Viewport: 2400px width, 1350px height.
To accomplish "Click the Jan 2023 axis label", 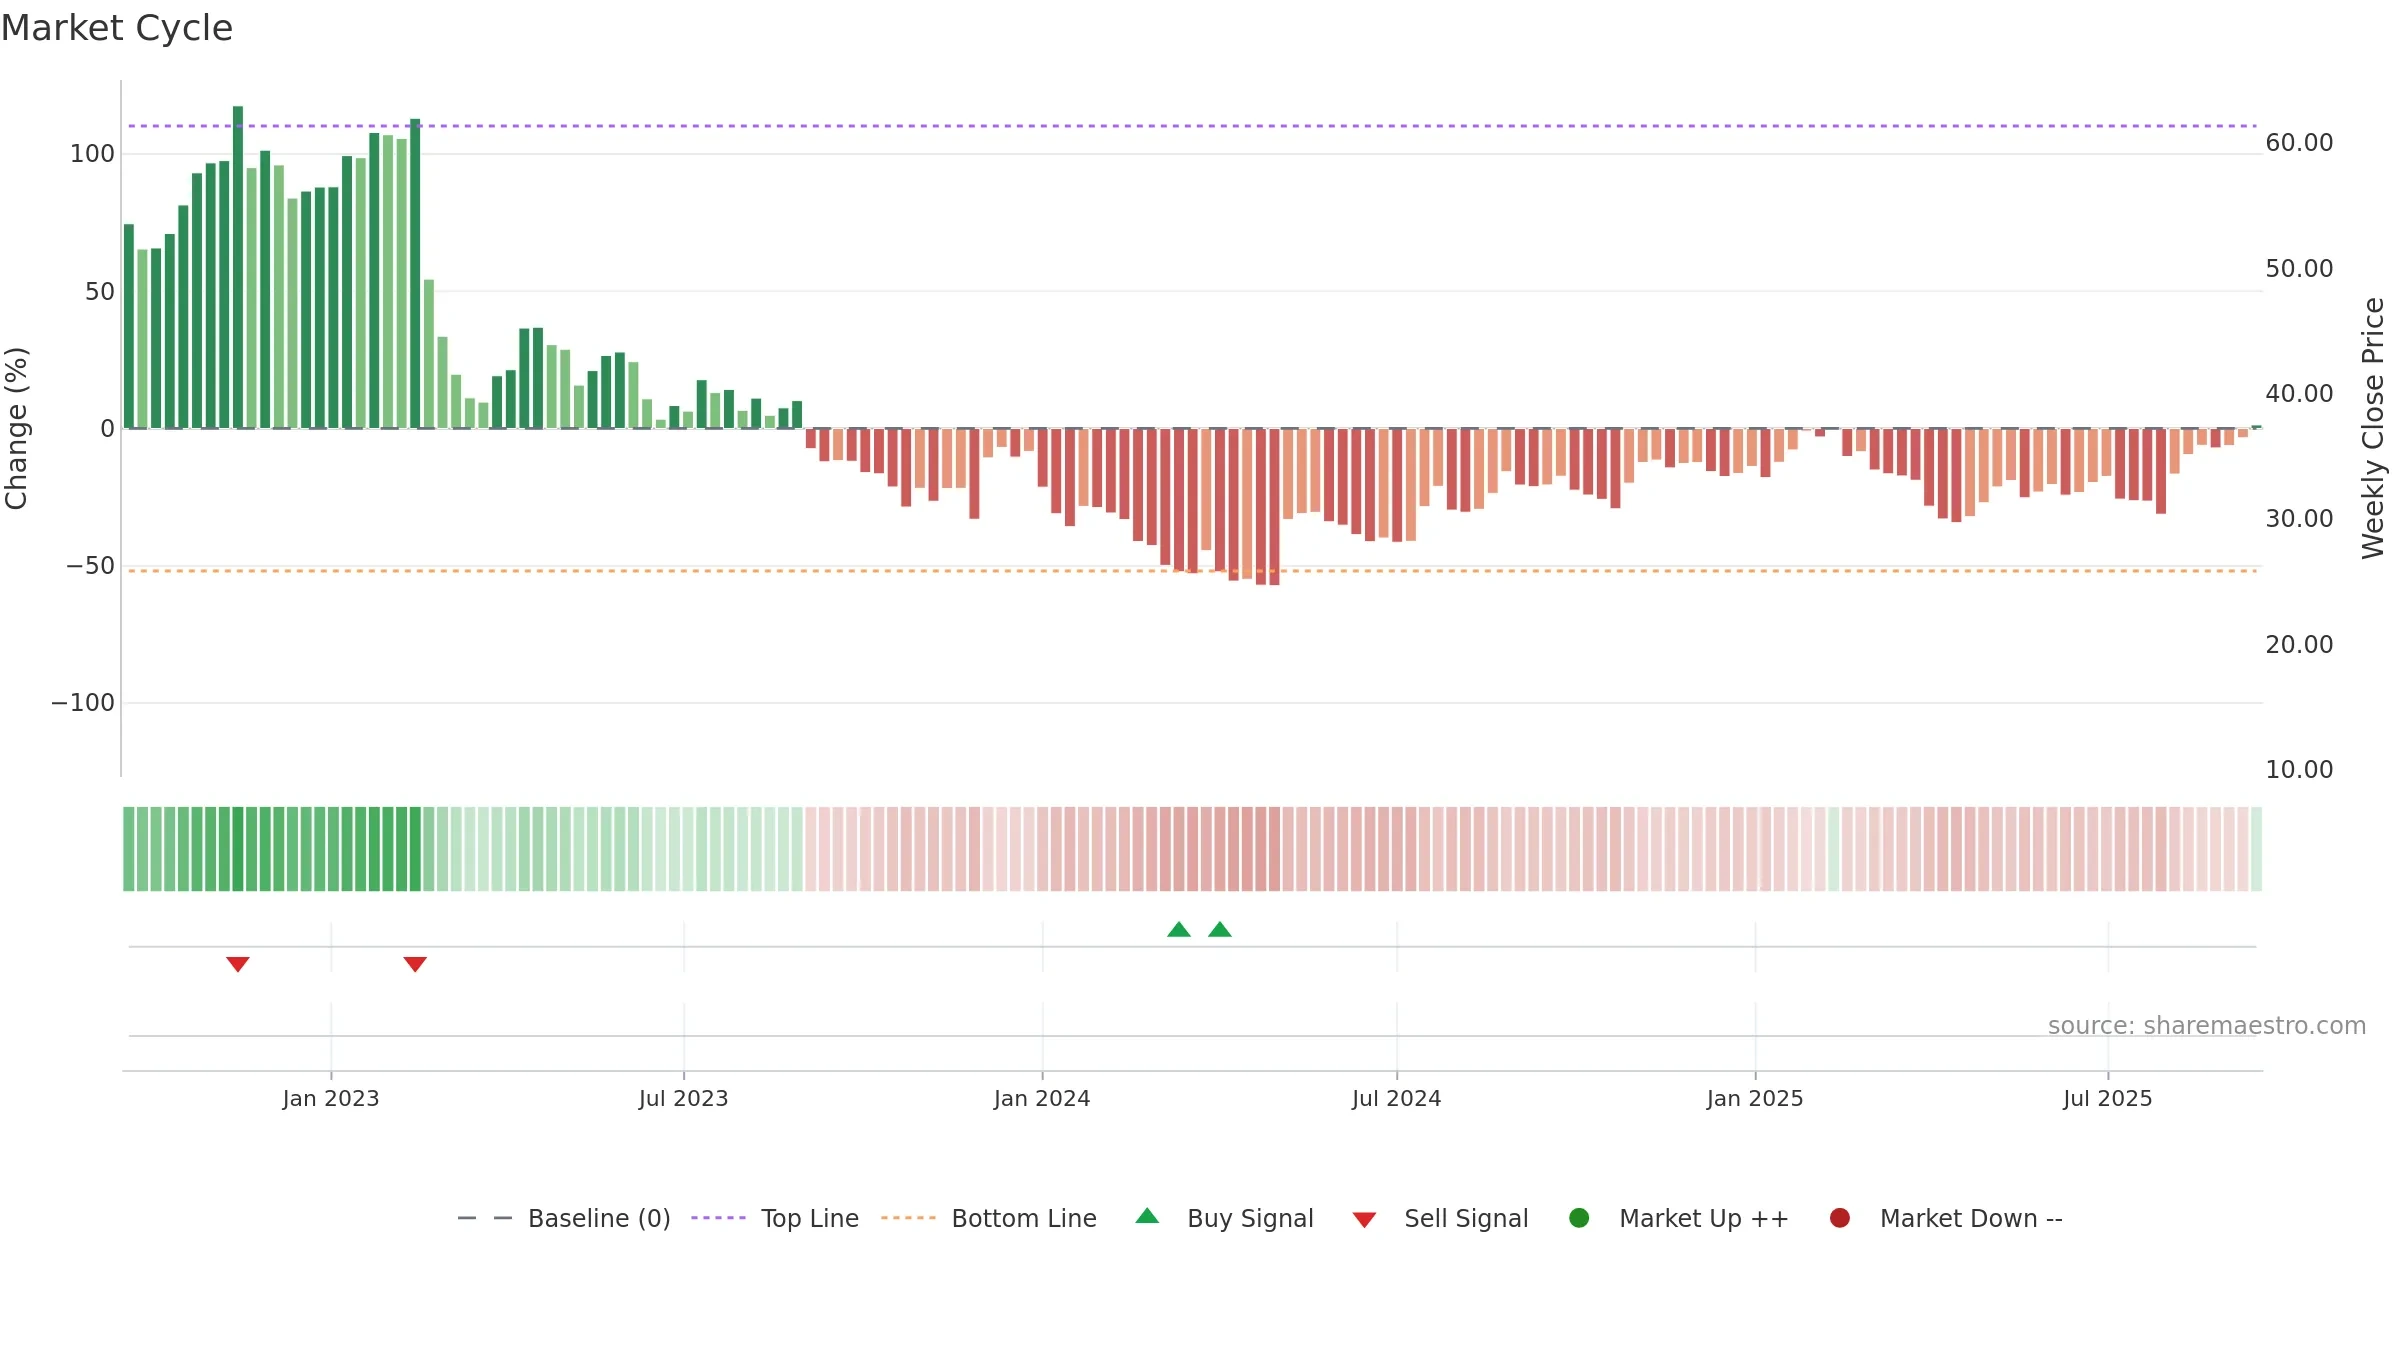I will [x=331, y=1098].
